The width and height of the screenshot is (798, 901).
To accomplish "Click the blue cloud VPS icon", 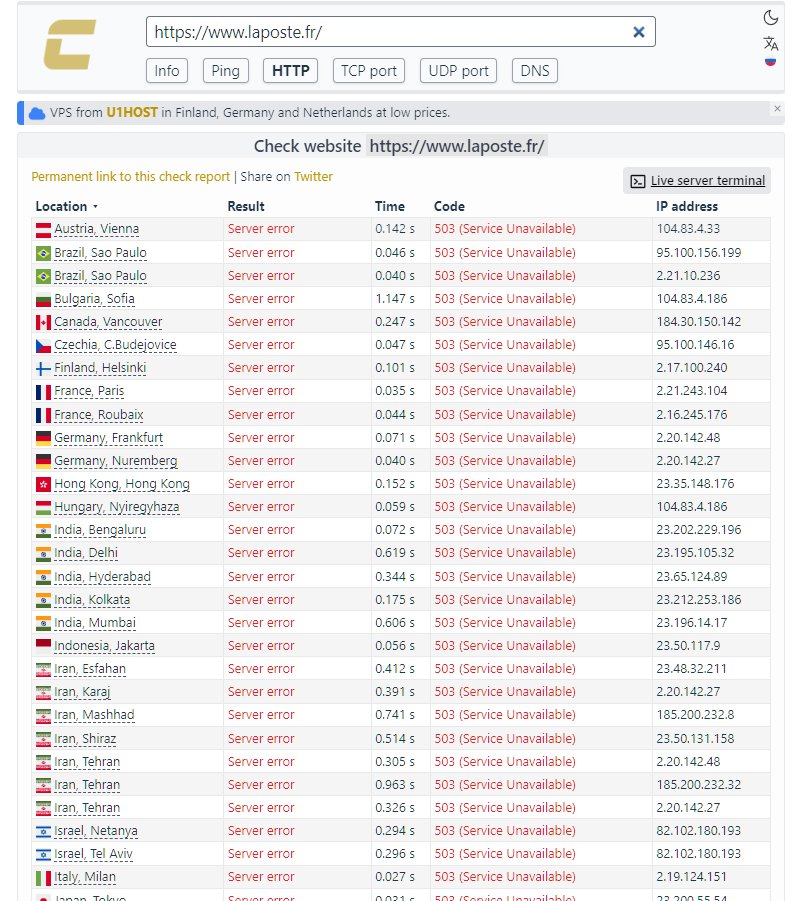I will tap(37, 113).
